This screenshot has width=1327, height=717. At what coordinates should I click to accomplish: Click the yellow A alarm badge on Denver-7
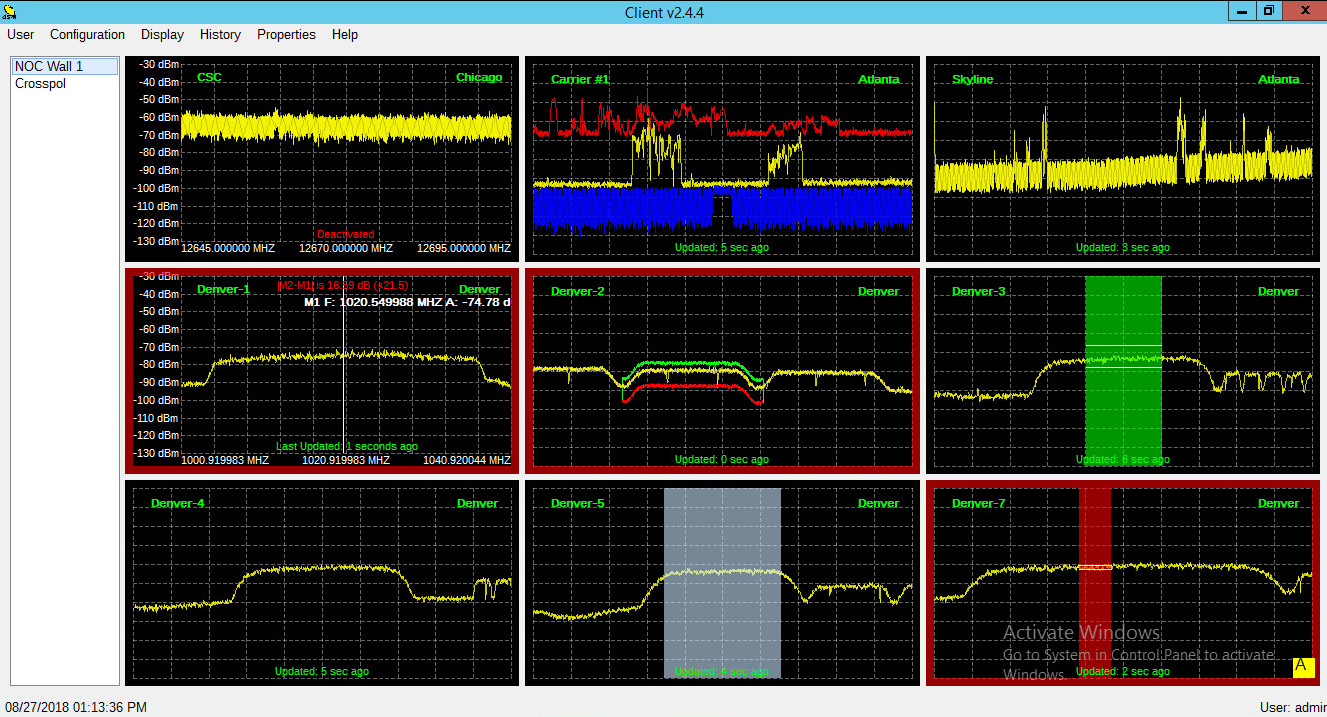1302,666
